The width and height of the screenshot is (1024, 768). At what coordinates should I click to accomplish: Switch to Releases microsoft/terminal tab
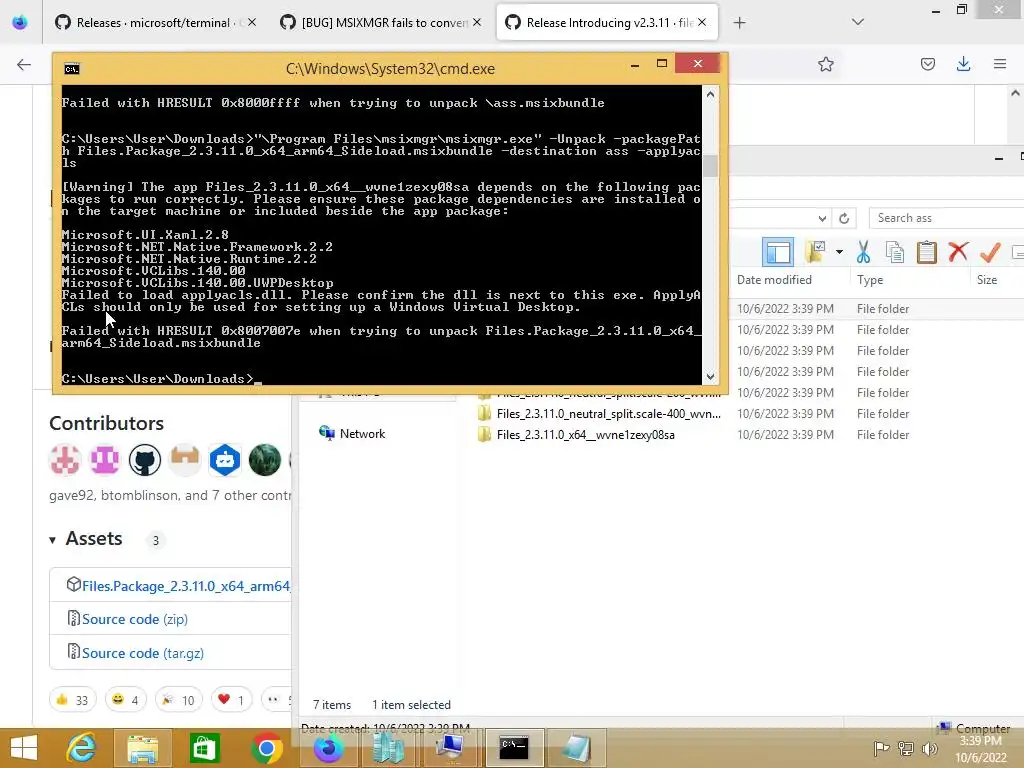[x=153, y=23]
